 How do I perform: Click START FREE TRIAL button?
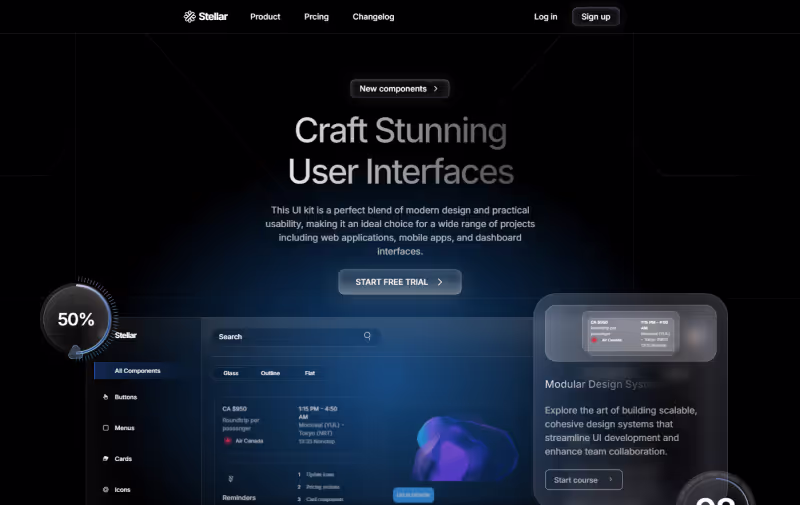tap(399, 282)
